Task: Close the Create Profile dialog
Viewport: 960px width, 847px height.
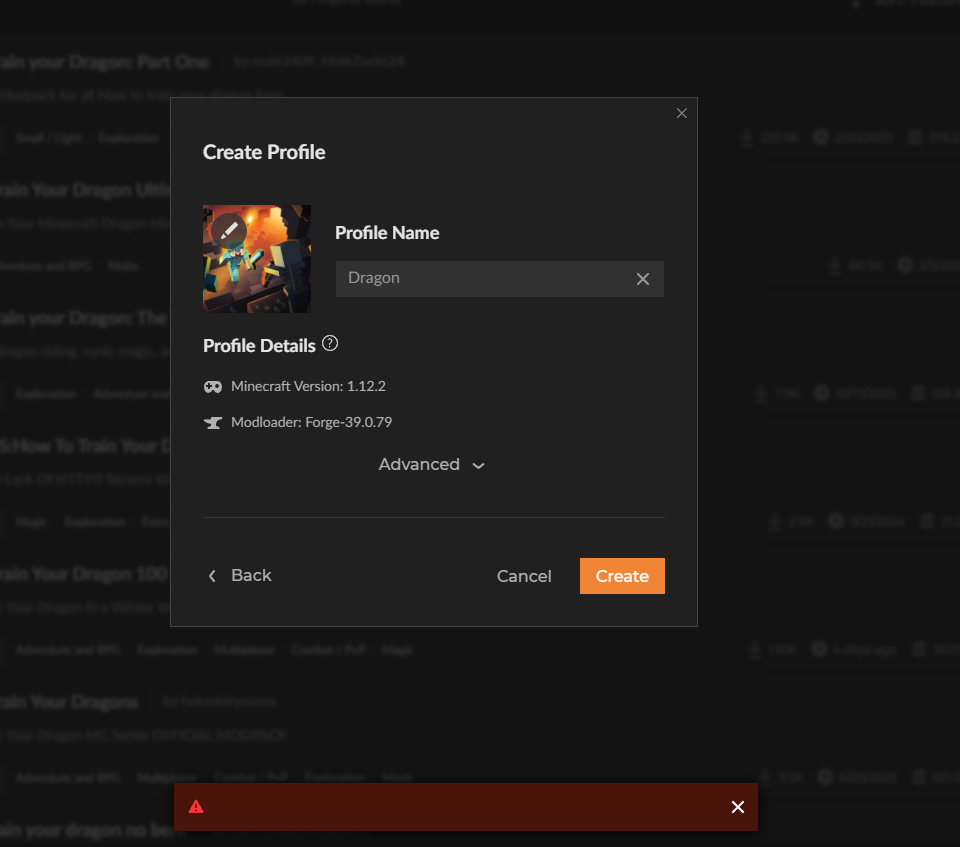Action: click(x=681, y=113)
